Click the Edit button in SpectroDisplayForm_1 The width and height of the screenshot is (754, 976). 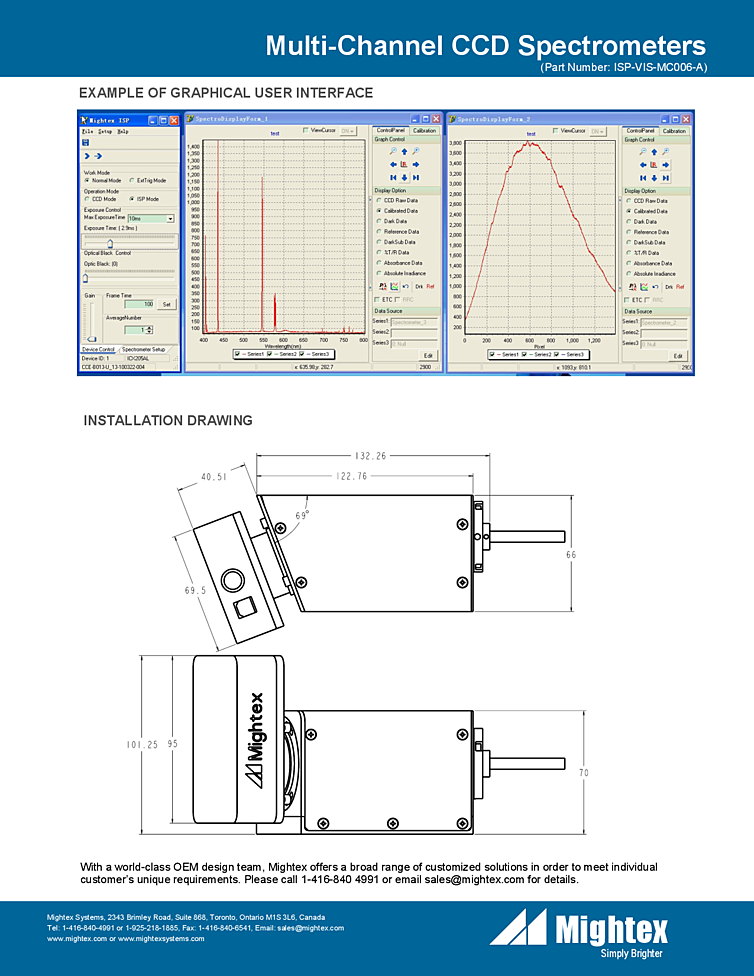pos(428,355)
